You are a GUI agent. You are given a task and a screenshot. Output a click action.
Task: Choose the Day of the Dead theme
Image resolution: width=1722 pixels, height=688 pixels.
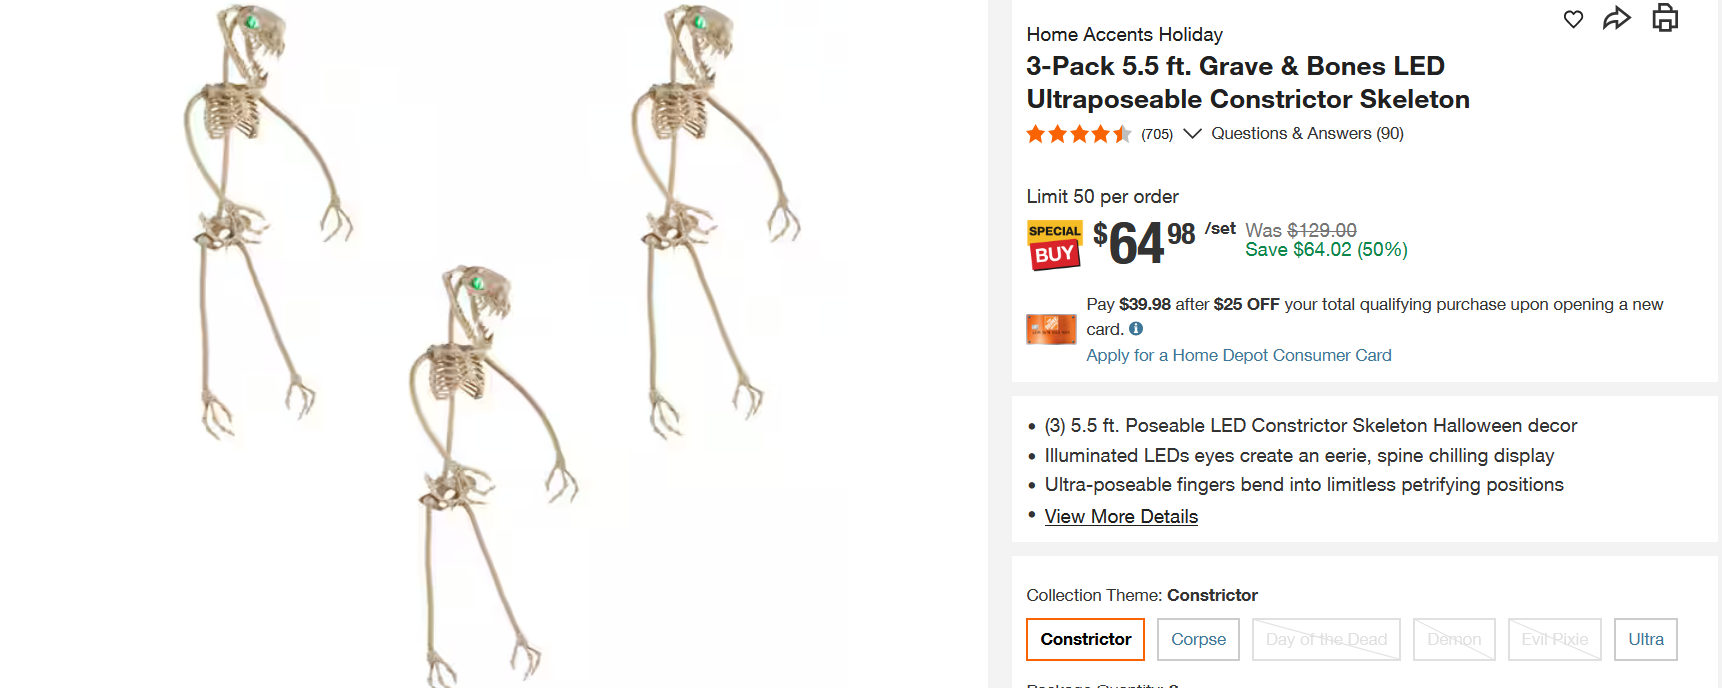[1326, 639]
